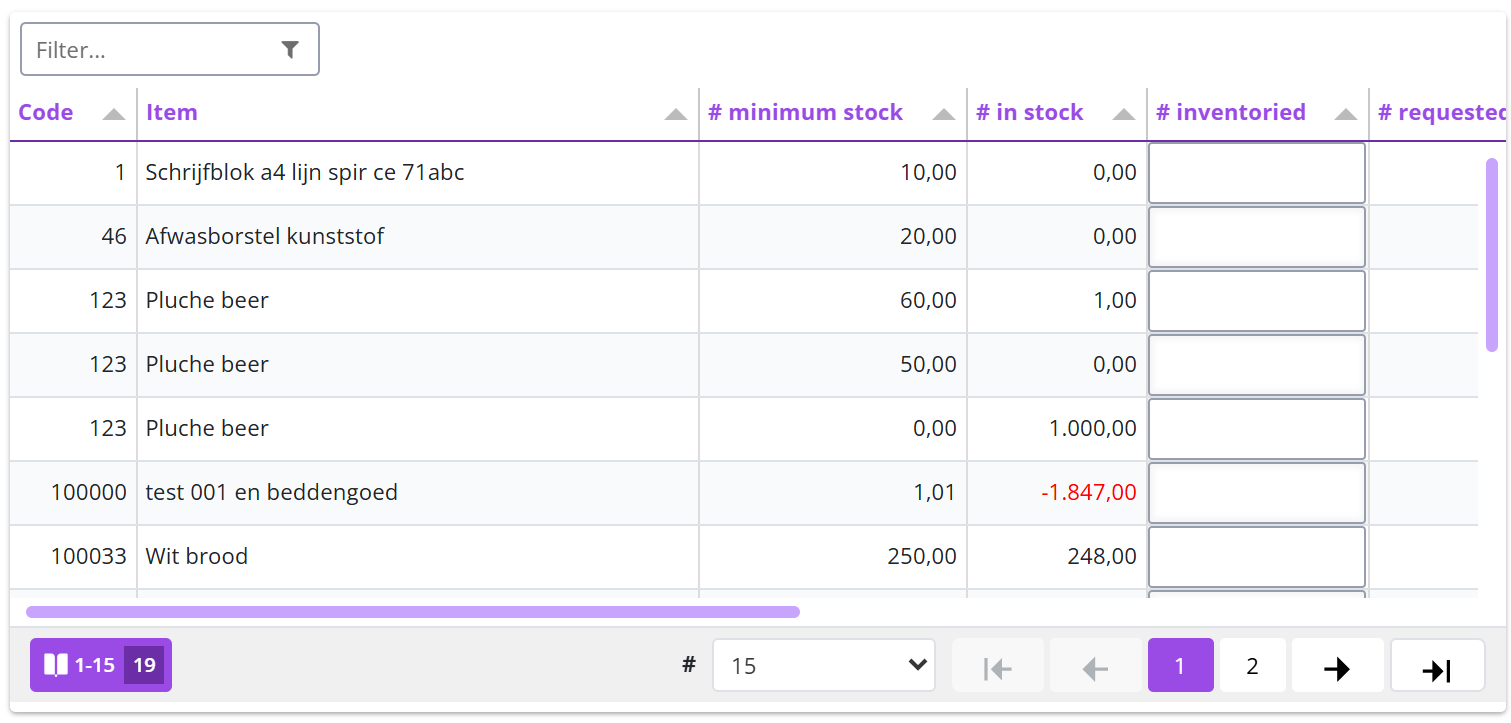Click the inventoried field for Wit brood

coord(1257,557)
